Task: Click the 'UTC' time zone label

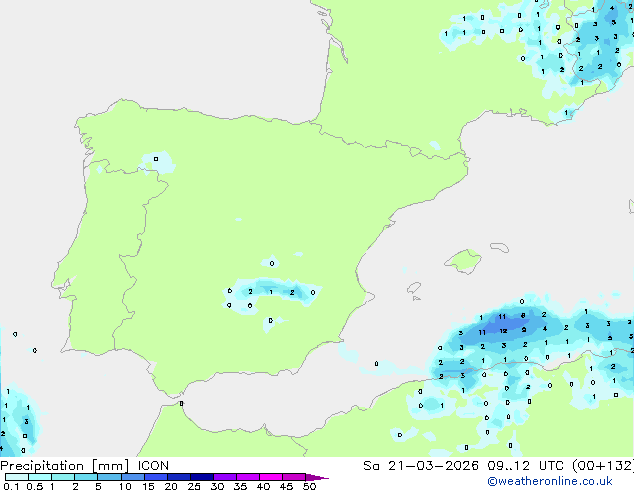Action: pos(552,466)
